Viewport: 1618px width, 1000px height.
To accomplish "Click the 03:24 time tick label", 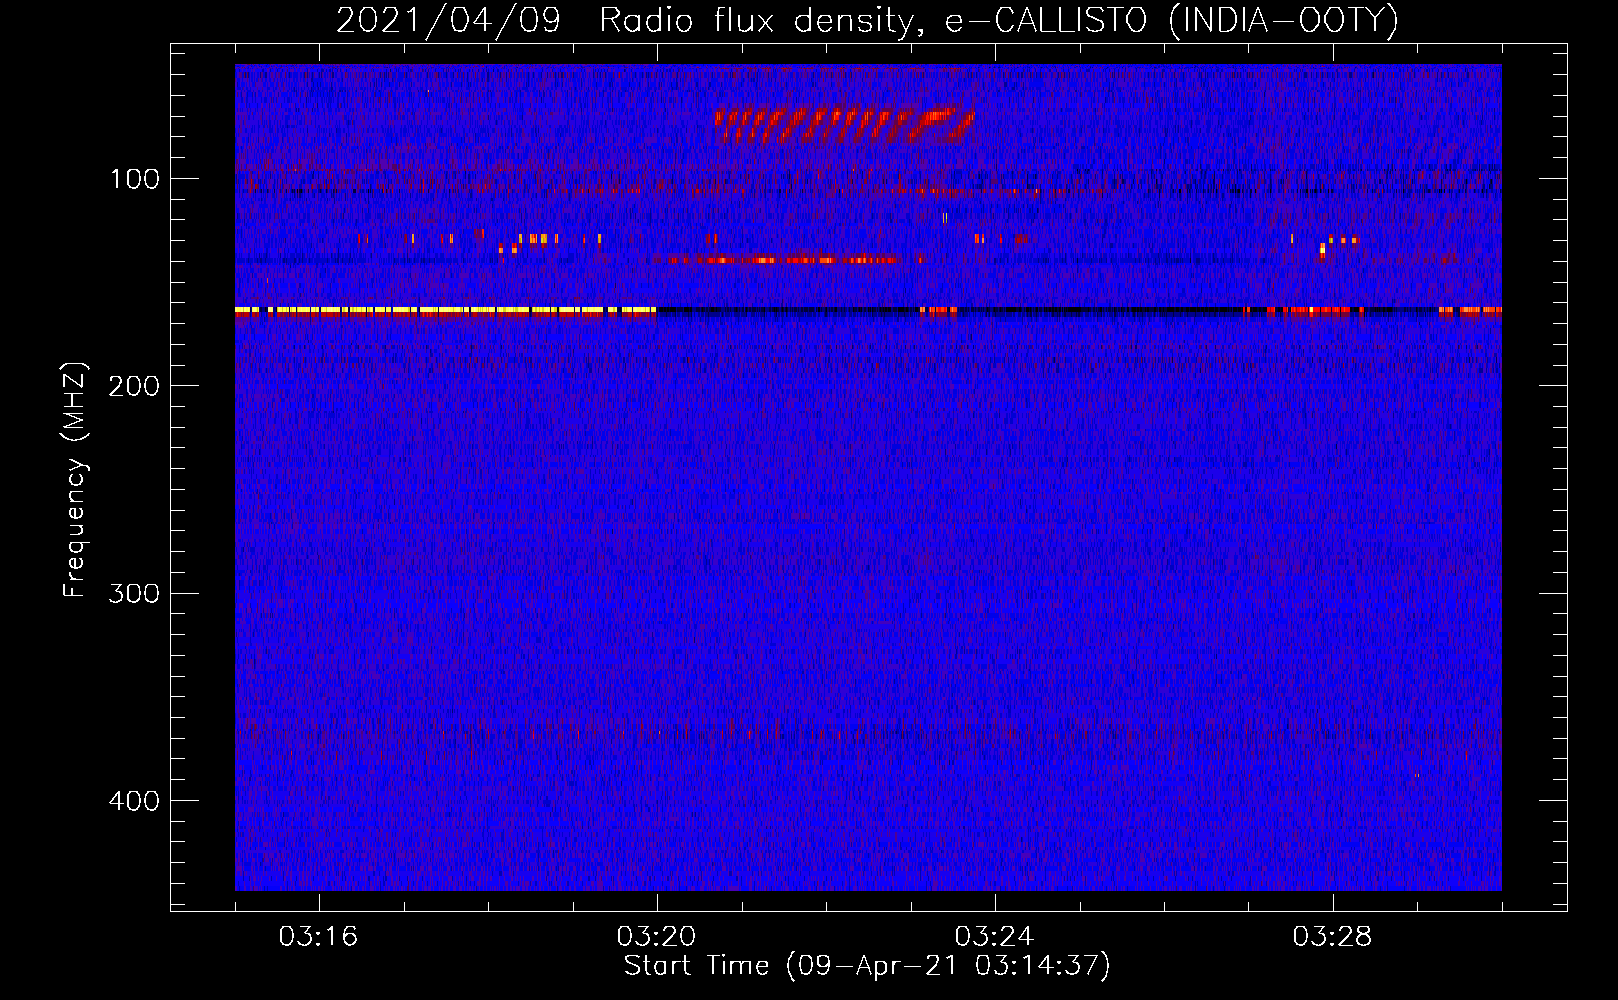I will tap(994, 937).
